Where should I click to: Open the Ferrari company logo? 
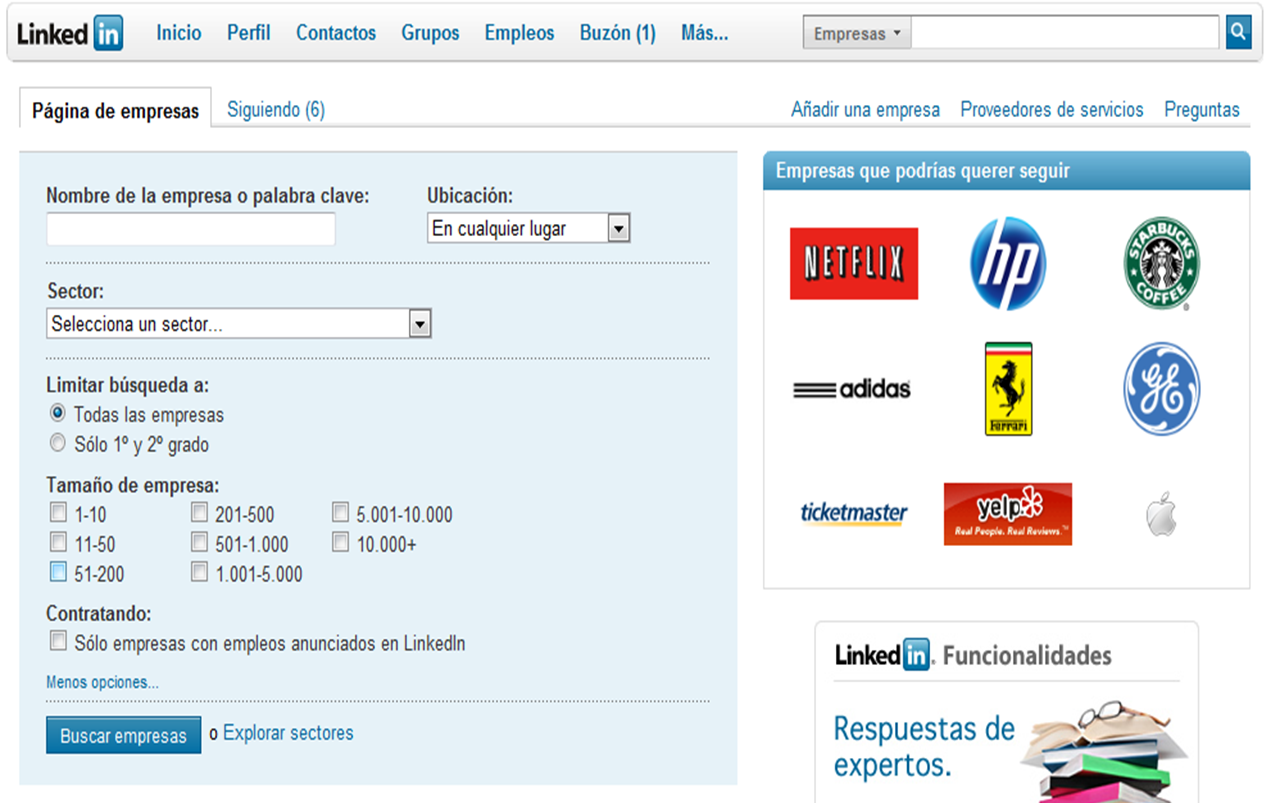point(1008,389)
